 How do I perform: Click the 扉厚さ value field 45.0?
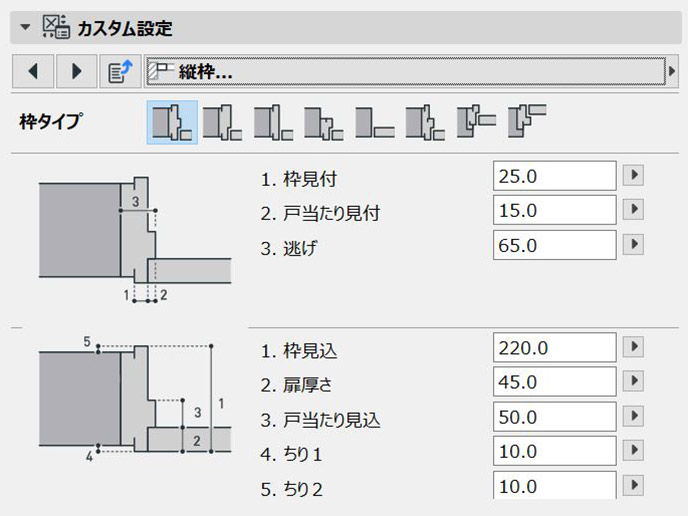click(x=555, y=382)
